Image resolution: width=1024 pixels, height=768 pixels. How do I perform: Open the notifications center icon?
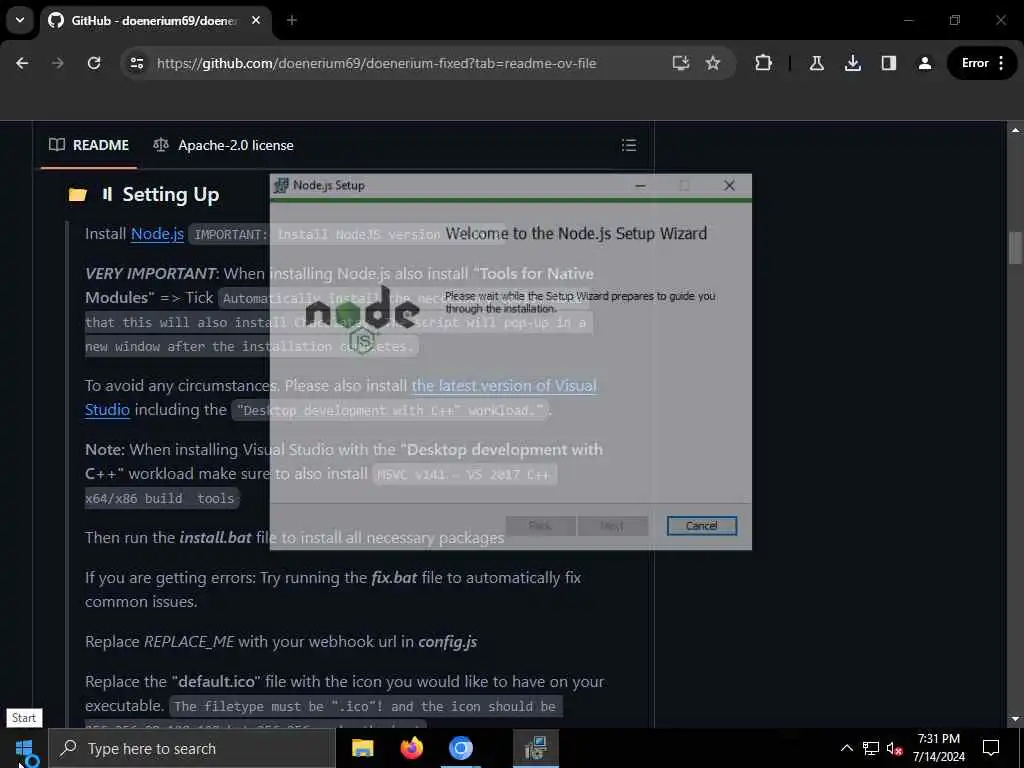[x=991, y=748]
